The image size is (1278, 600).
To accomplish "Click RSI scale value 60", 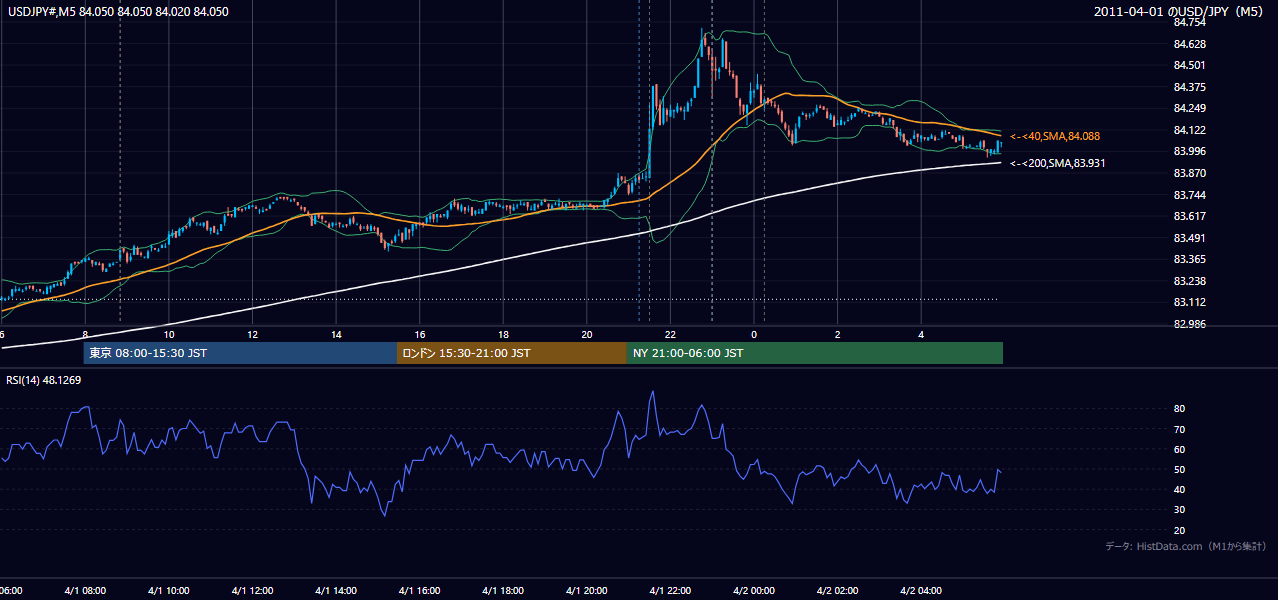I will pyautogui.click(x=1179, y=449).
